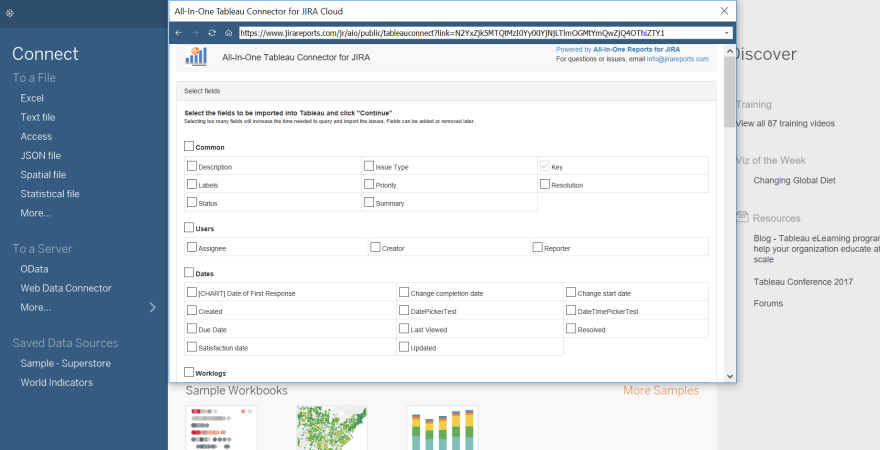This screenshot has height=450, width=880.
Task: Select Date of First Response checkbox
Action: (x=192, y=292)
